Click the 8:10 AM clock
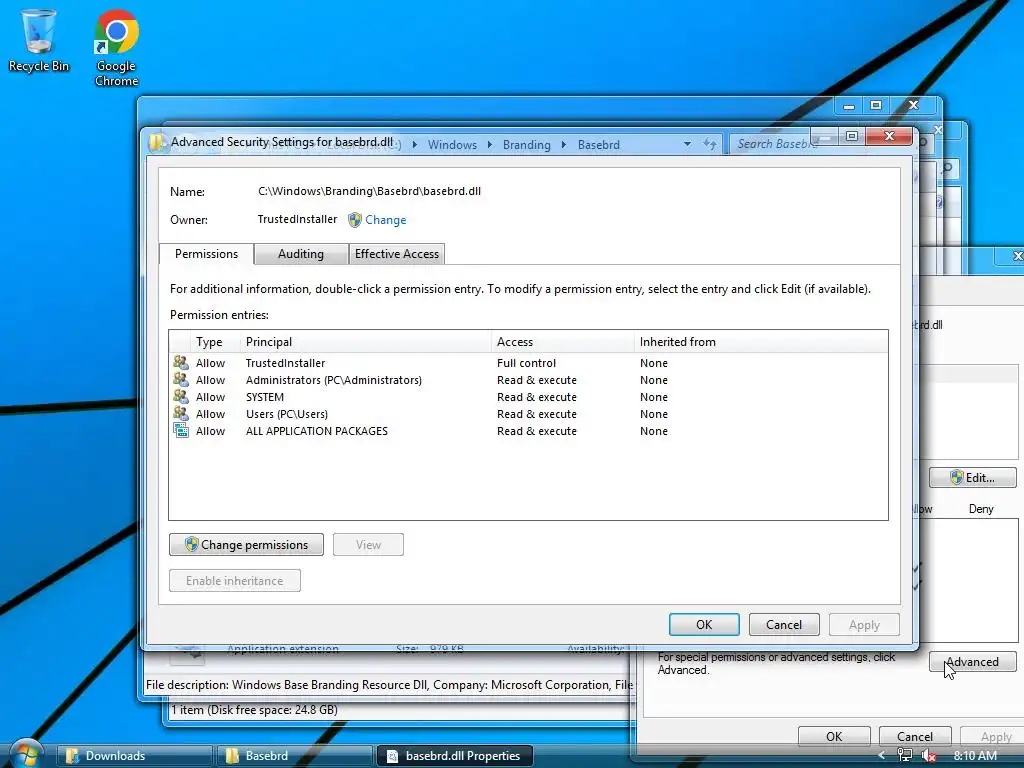This screenshot has width=1024, height=768. click(975, 756)
